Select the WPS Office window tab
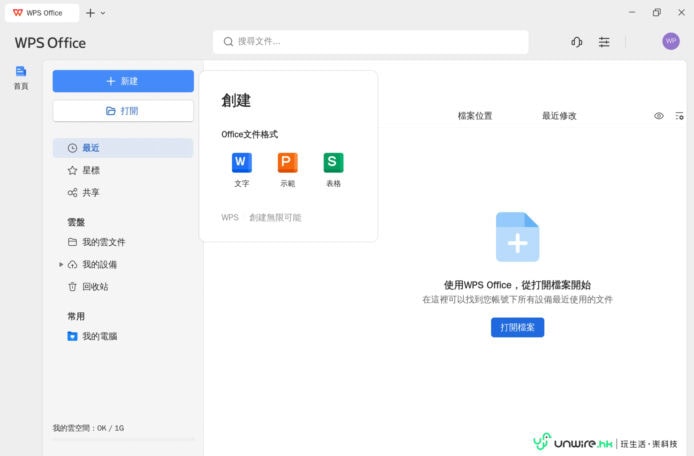The width and height of the screenshot is (694, 456). tap(42, 13)
